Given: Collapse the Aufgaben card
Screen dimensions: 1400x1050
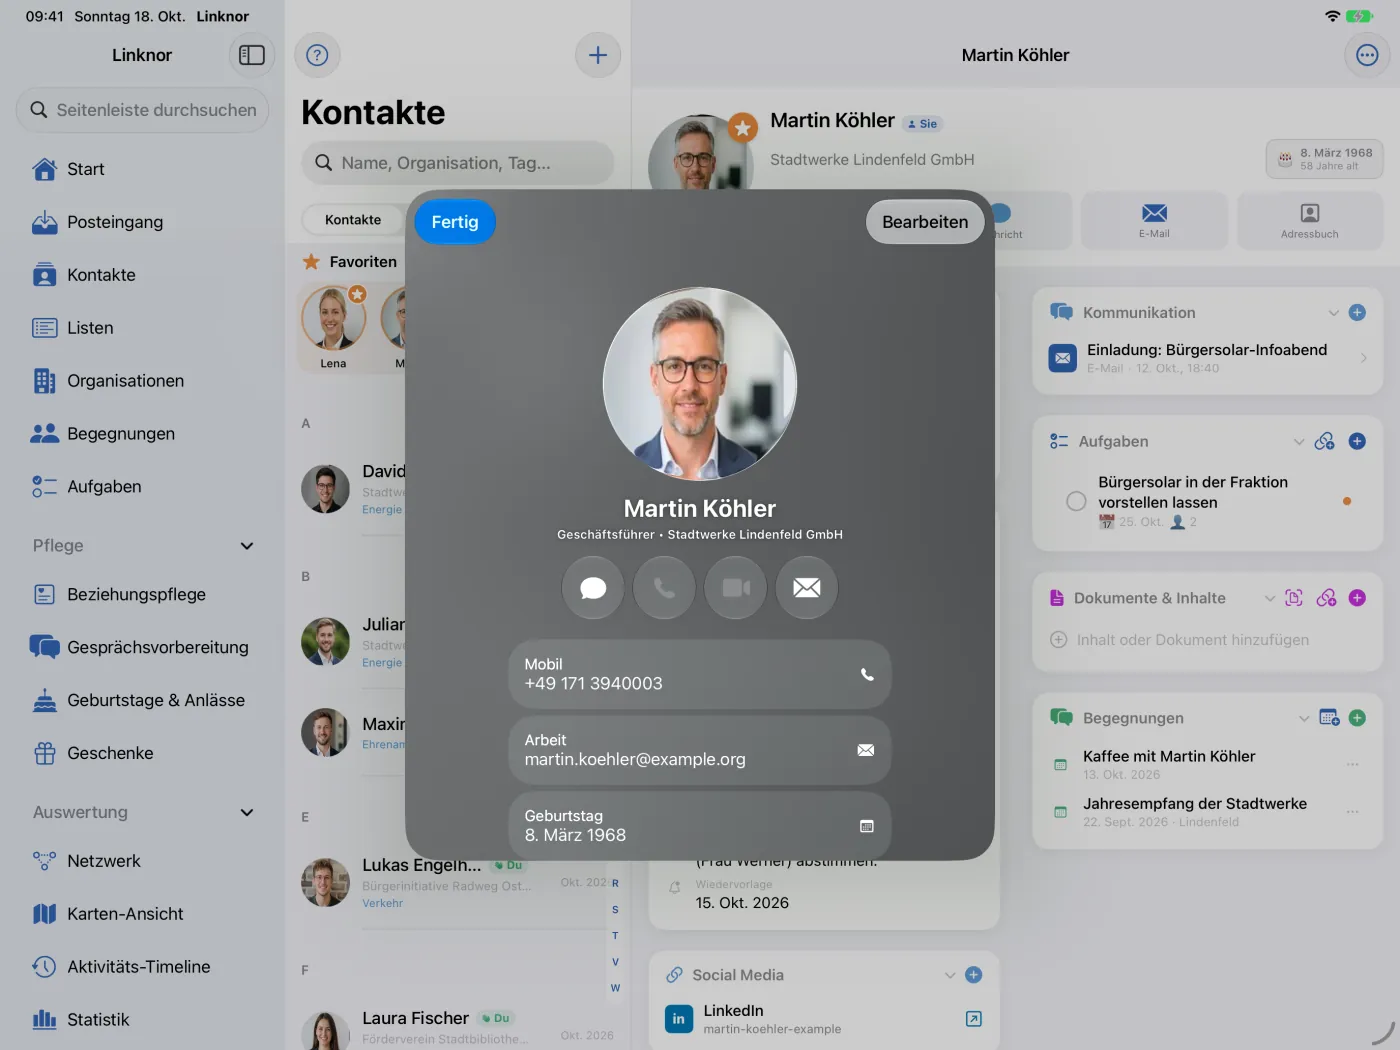Looking at the screenshot, I should coord(1298,441).
